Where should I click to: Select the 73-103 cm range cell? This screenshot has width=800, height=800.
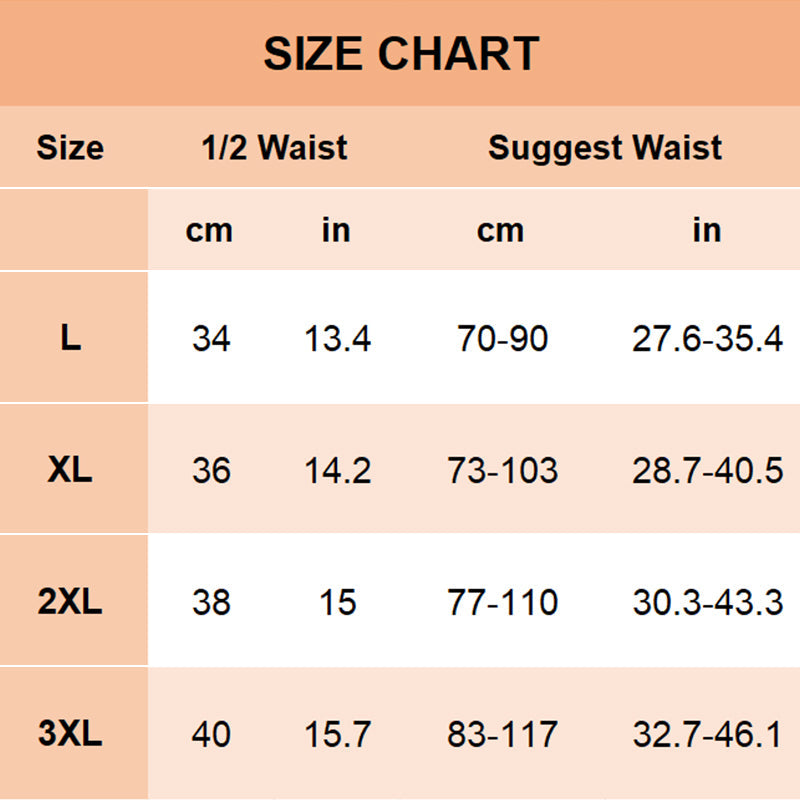(502, 471)
